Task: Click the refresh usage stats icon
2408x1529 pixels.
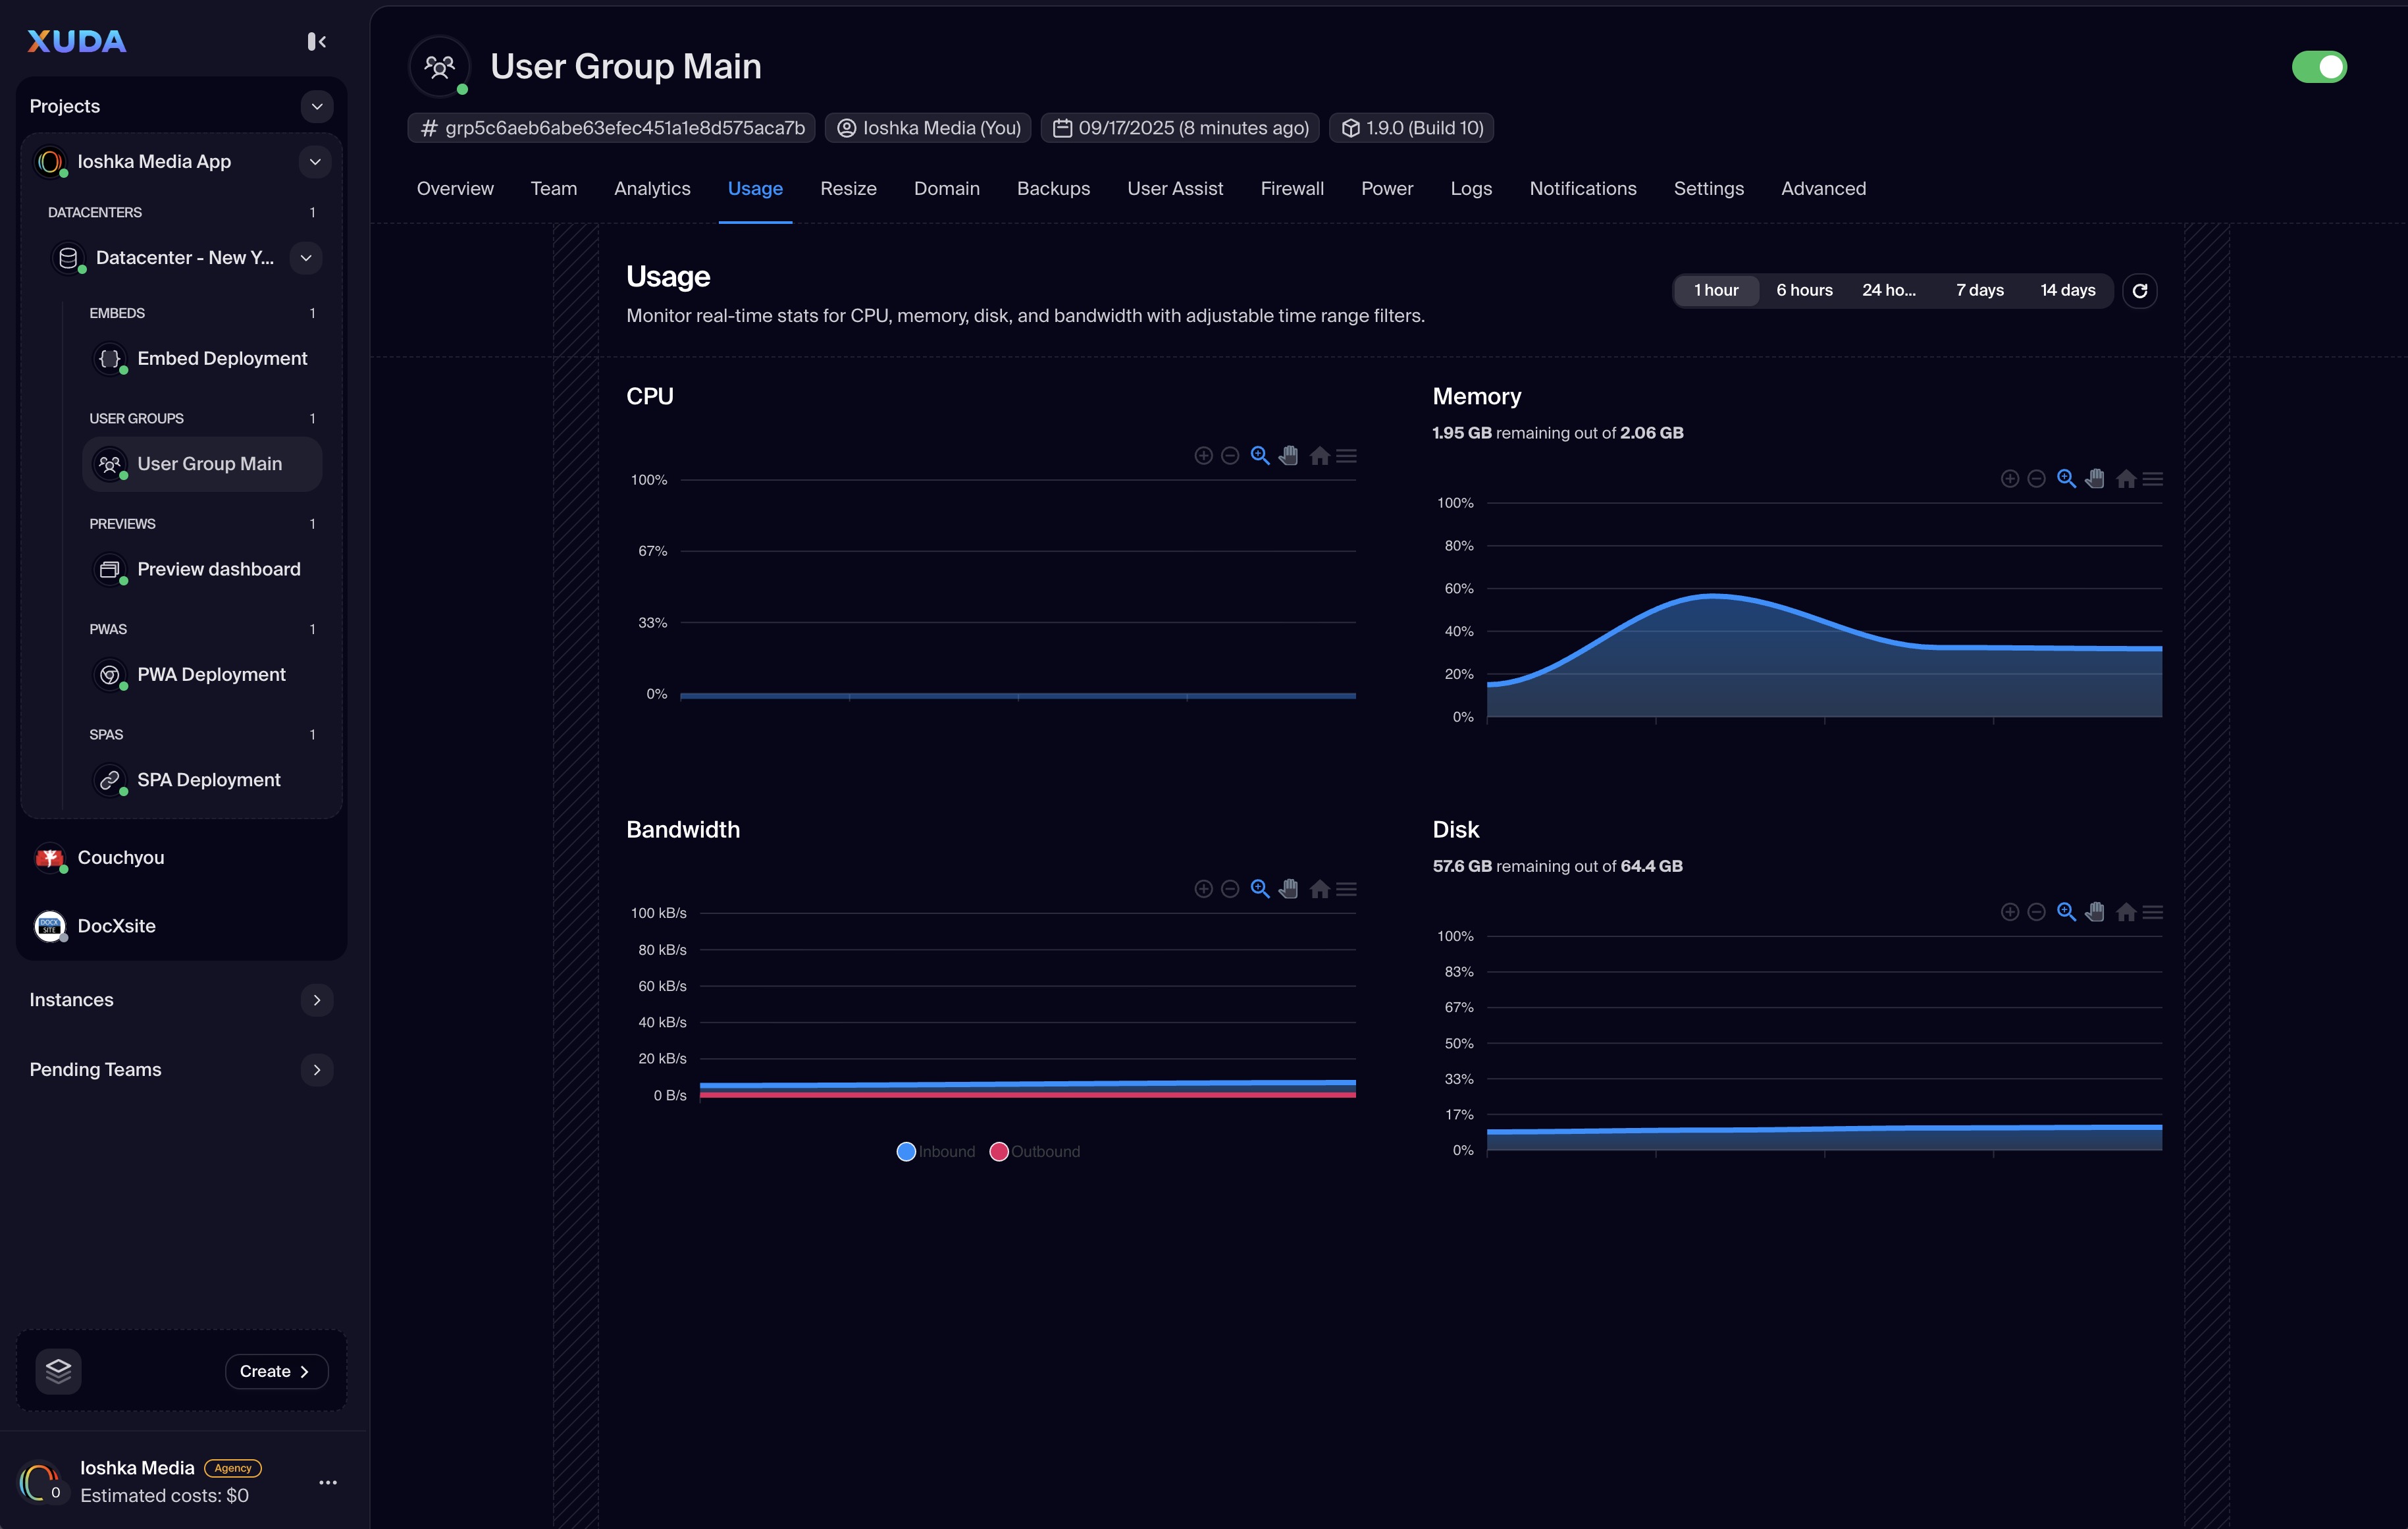Action: coord(2139,291)
